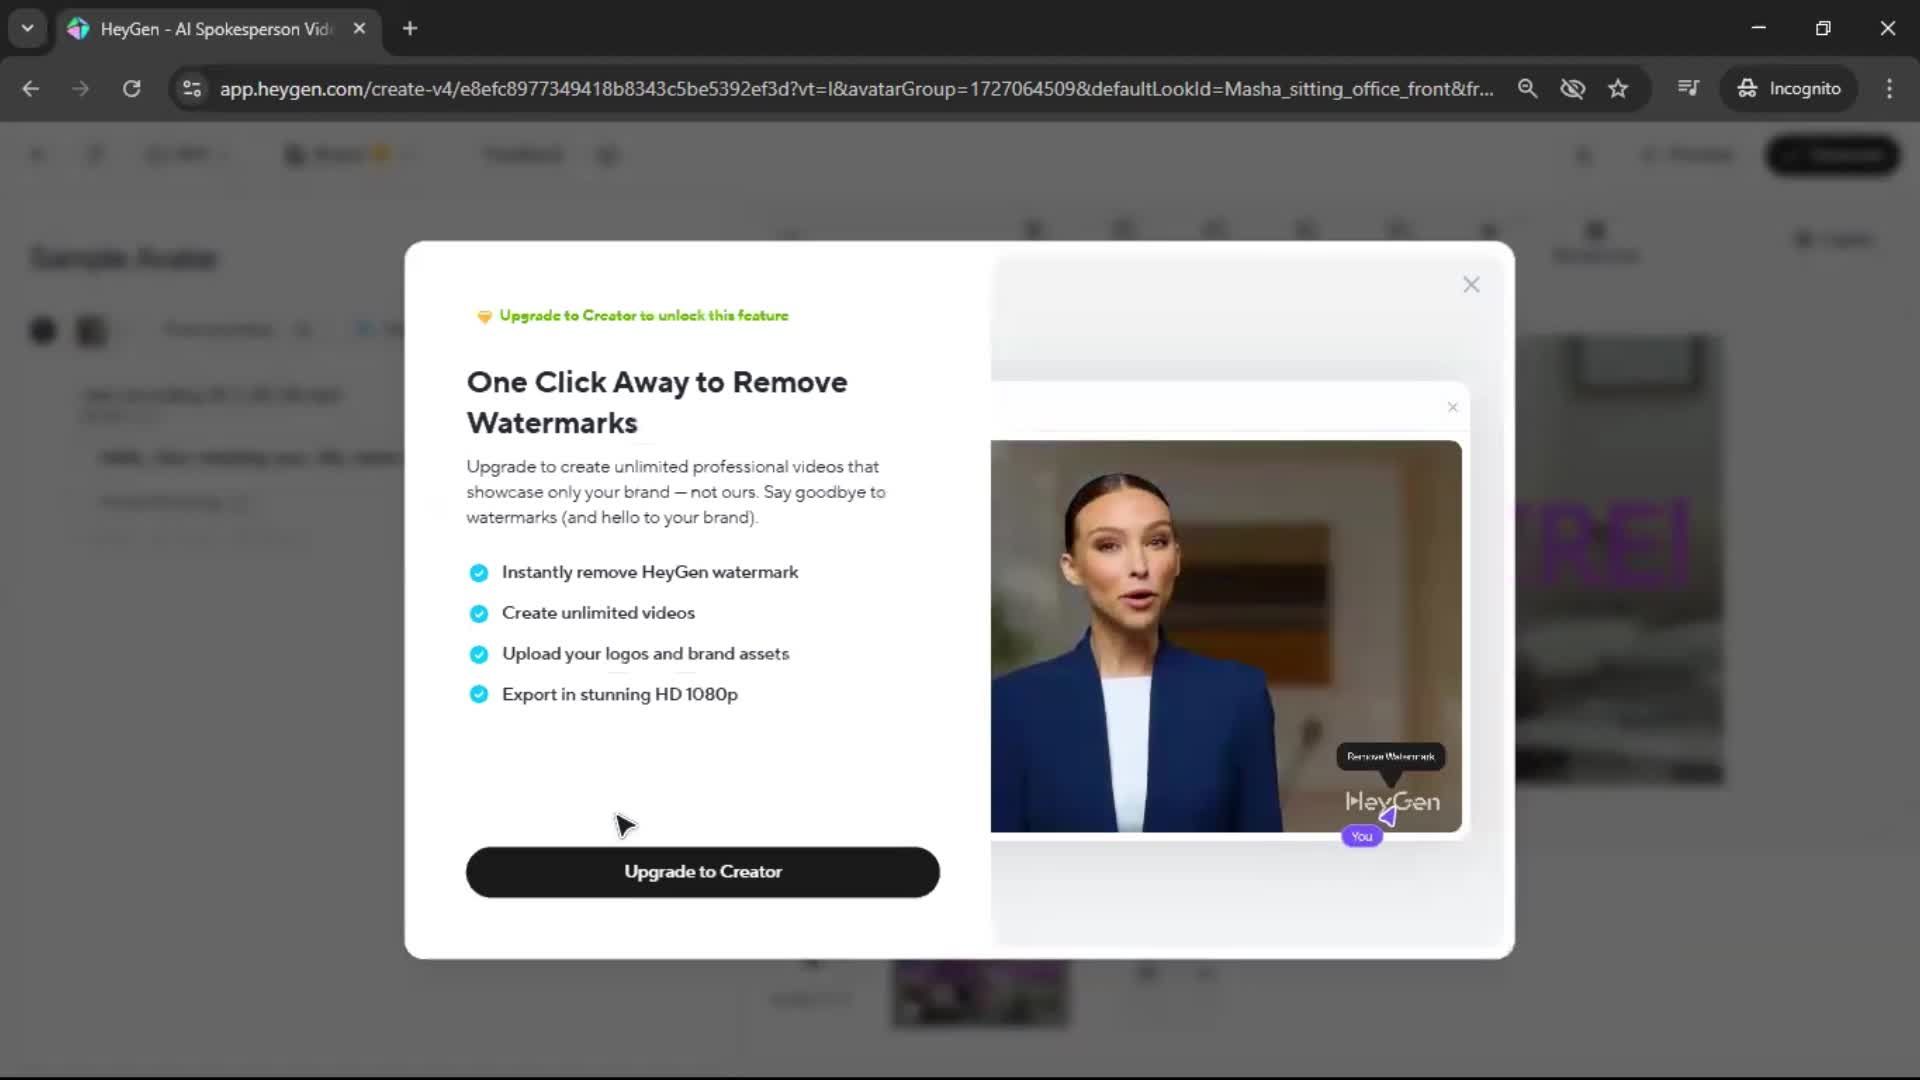
Task: Click the HeyGen AI Spokesperson tab
Action: click(x=215, y=29)
